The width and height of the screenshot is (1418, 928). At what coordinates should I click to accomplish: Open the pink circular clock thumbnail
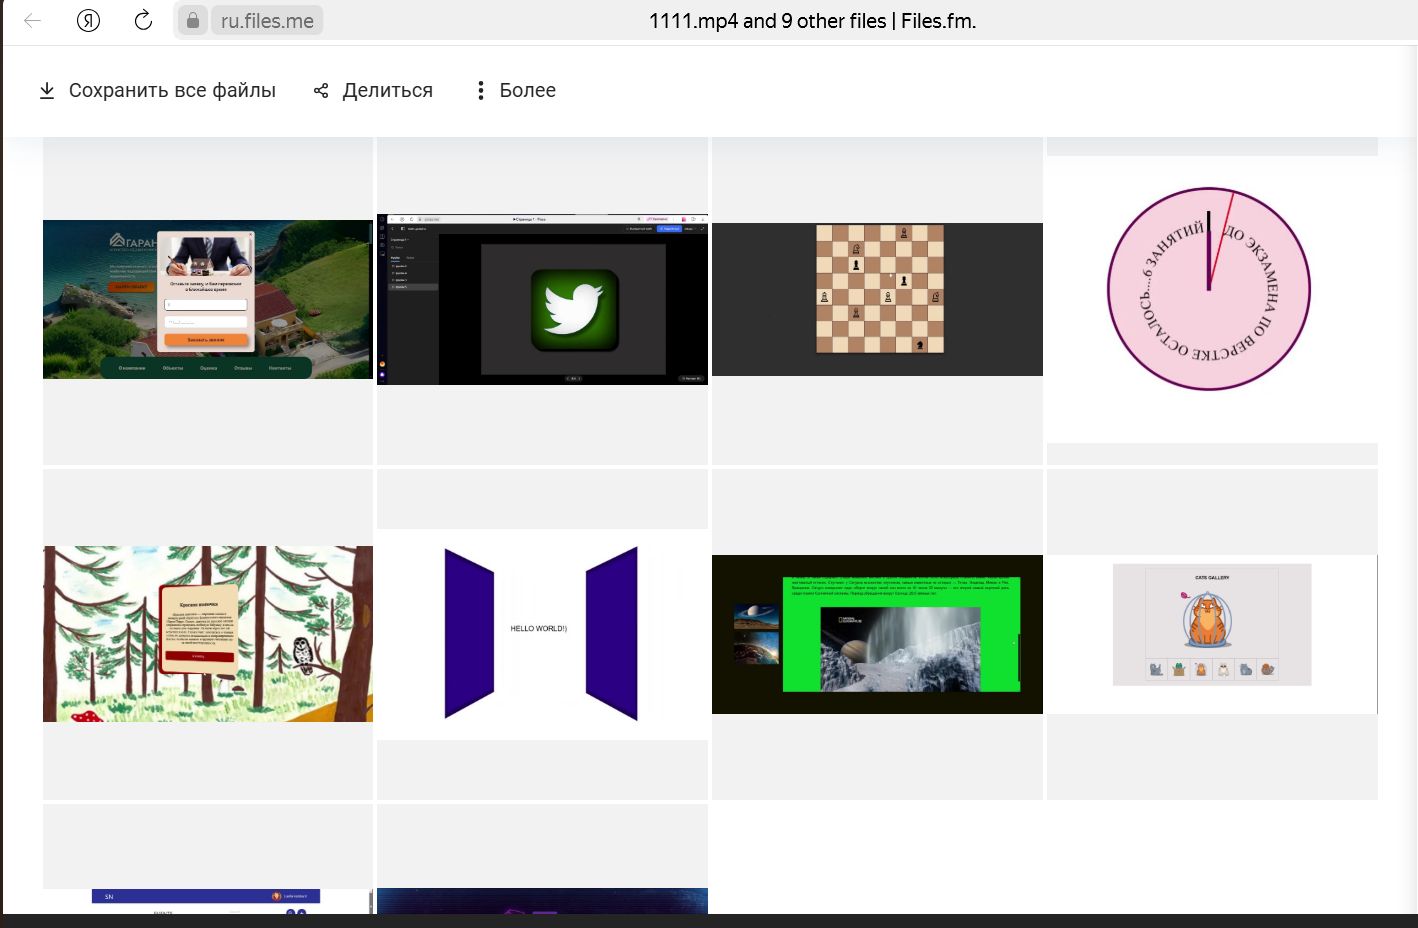coord(1211,290)
